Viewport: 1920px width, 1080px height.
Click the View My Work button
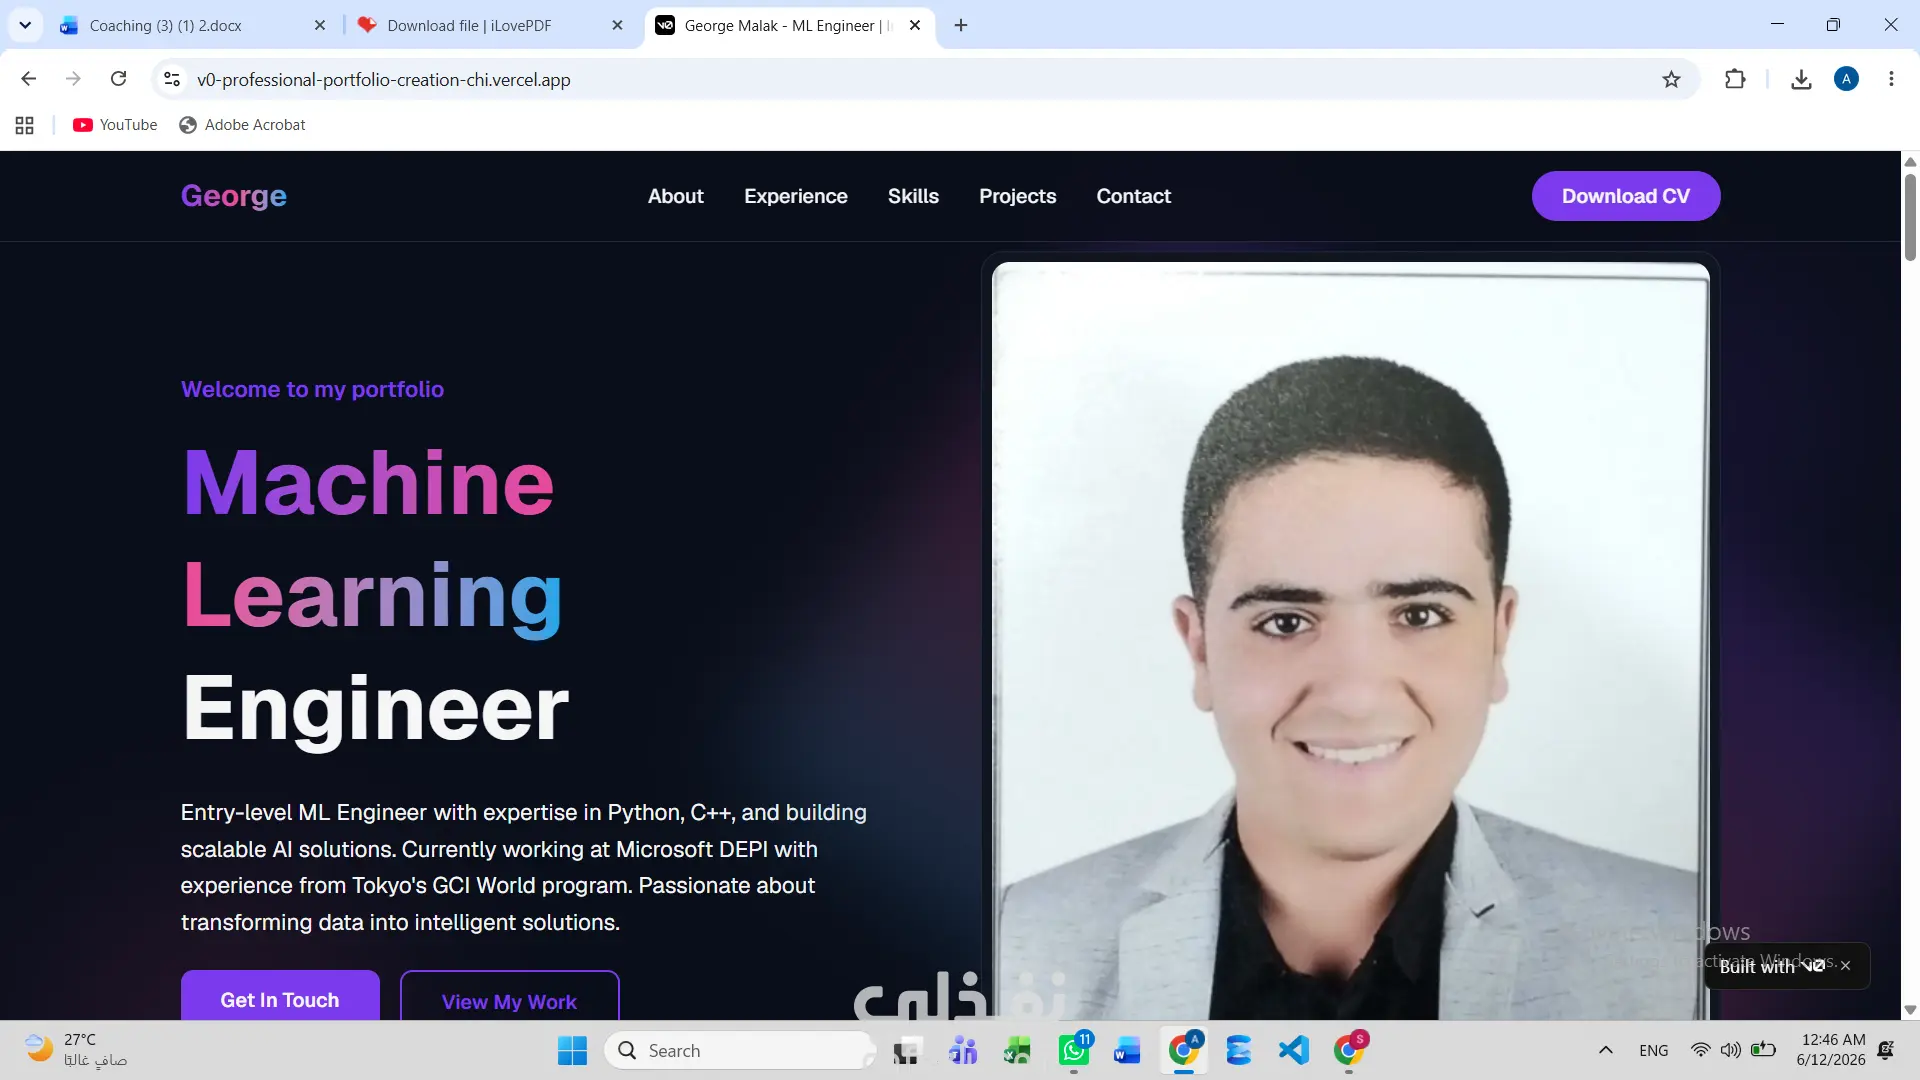pos(510,997)
